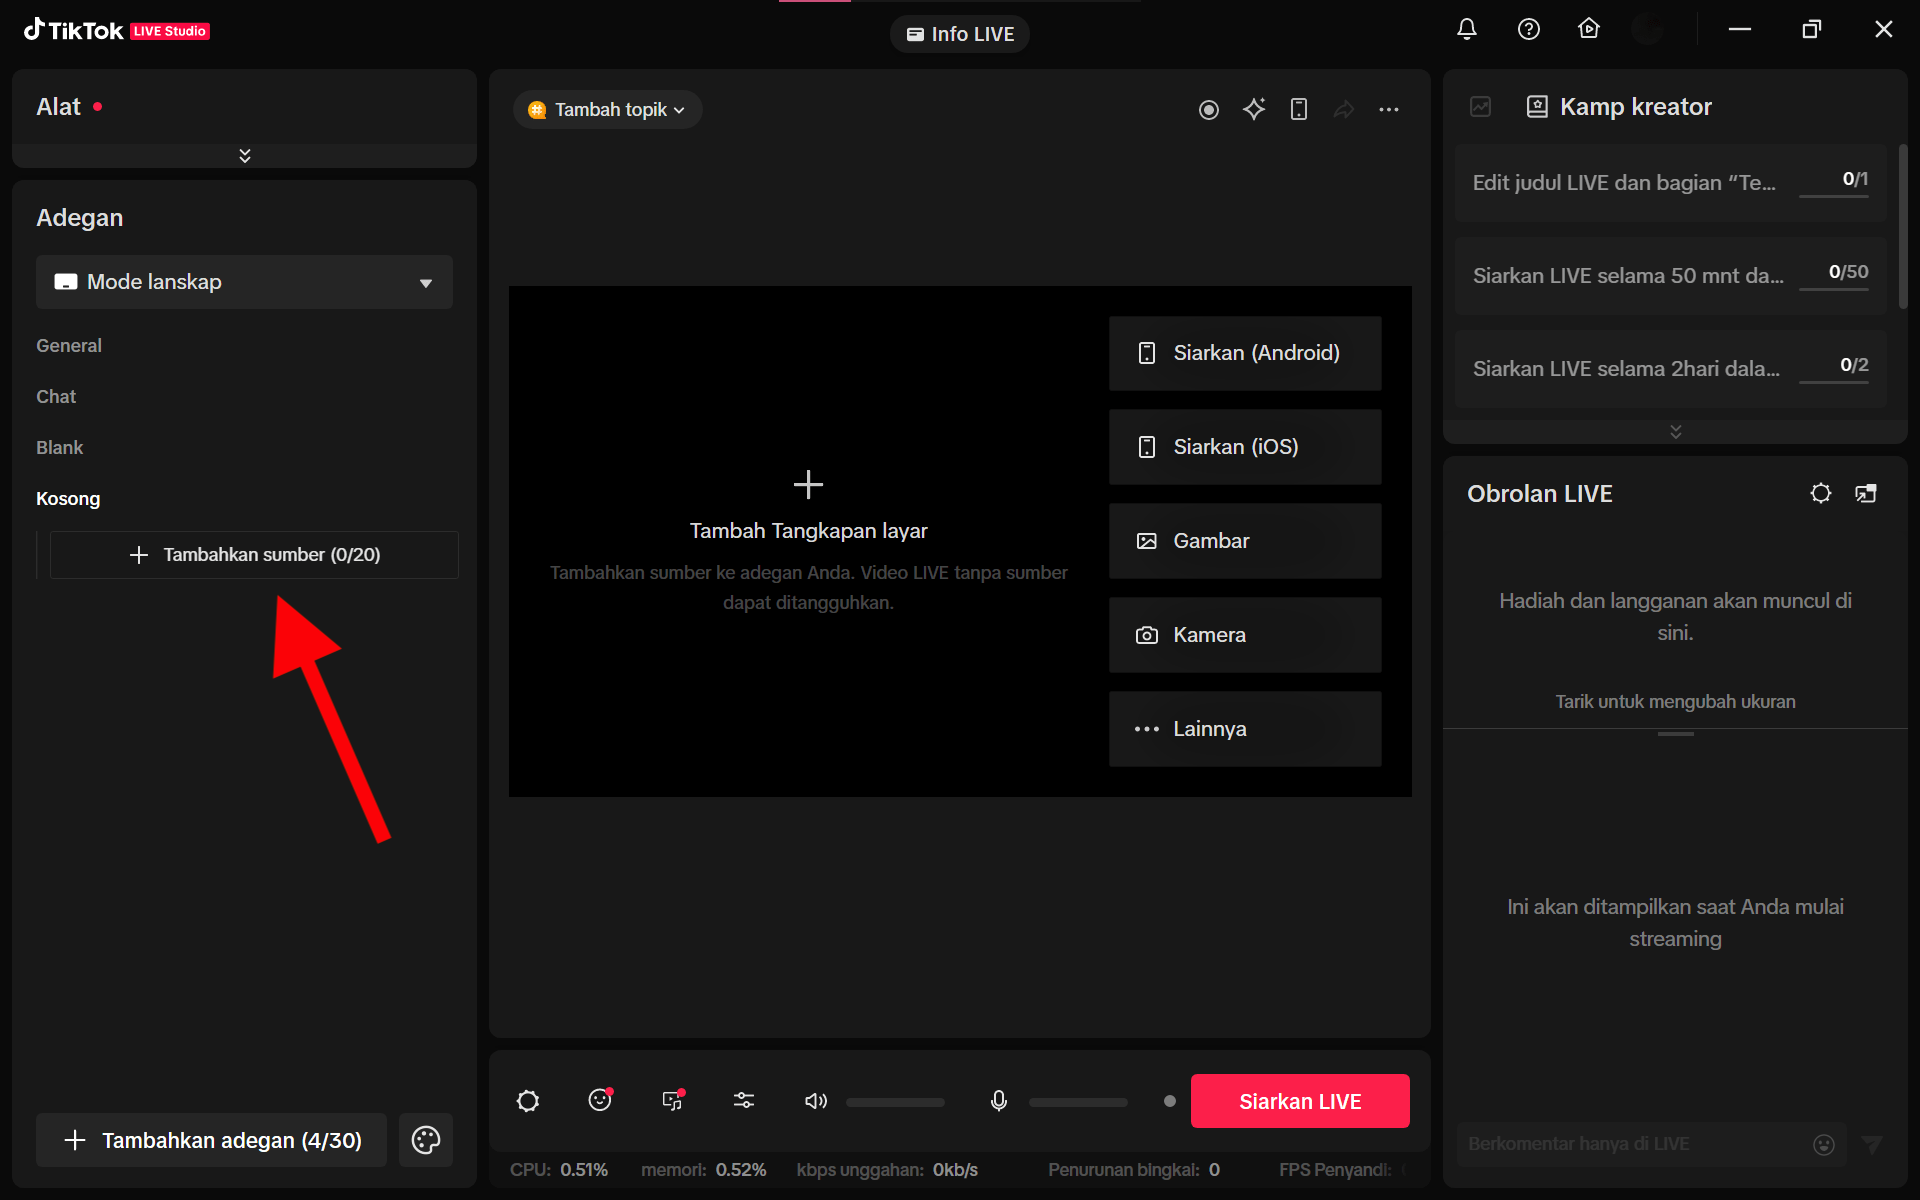Screen dimensions: 1920x1200
Task: Mute the microphone
Action: [x=998, y=1101]
